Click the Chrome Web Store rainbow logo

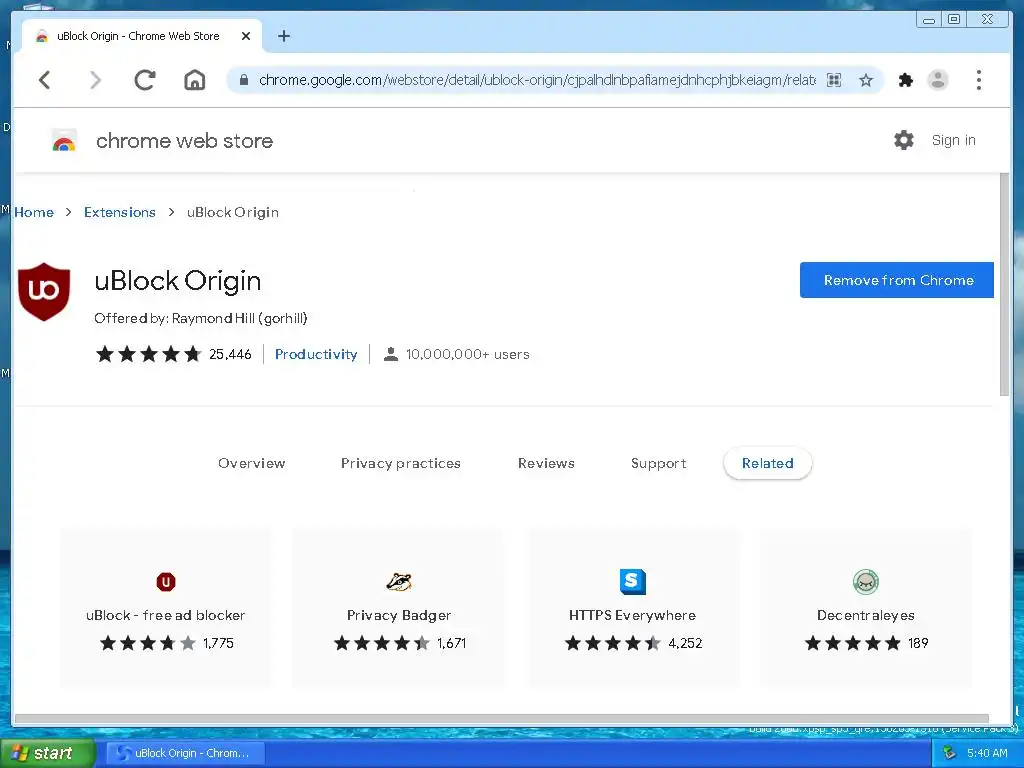coord(64,140)
